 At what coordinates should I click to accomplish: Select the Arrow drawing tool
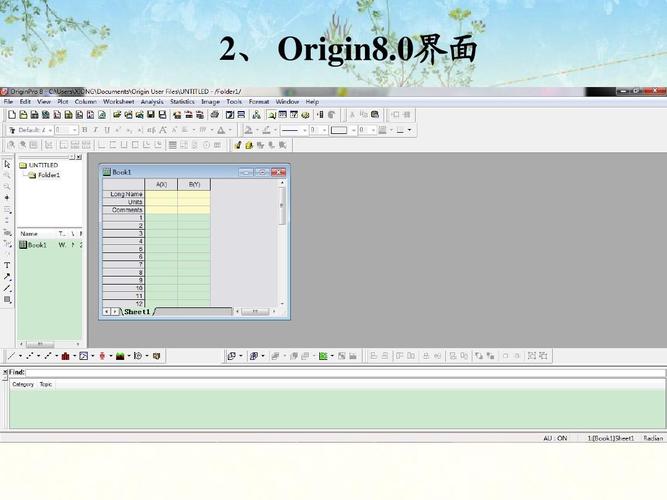7,277
